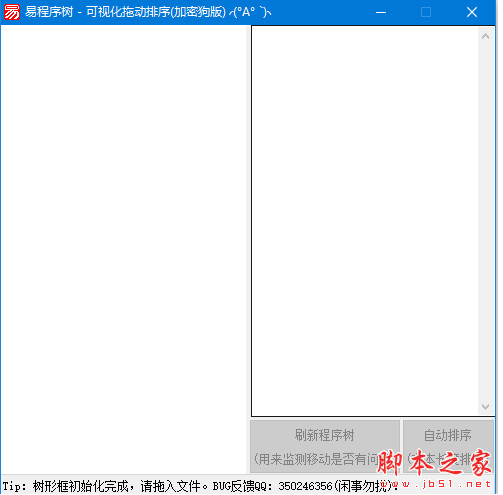Viewport: 503px width, 495px height.
Task: Close the 易程序树 window
Action: point(472,12)
